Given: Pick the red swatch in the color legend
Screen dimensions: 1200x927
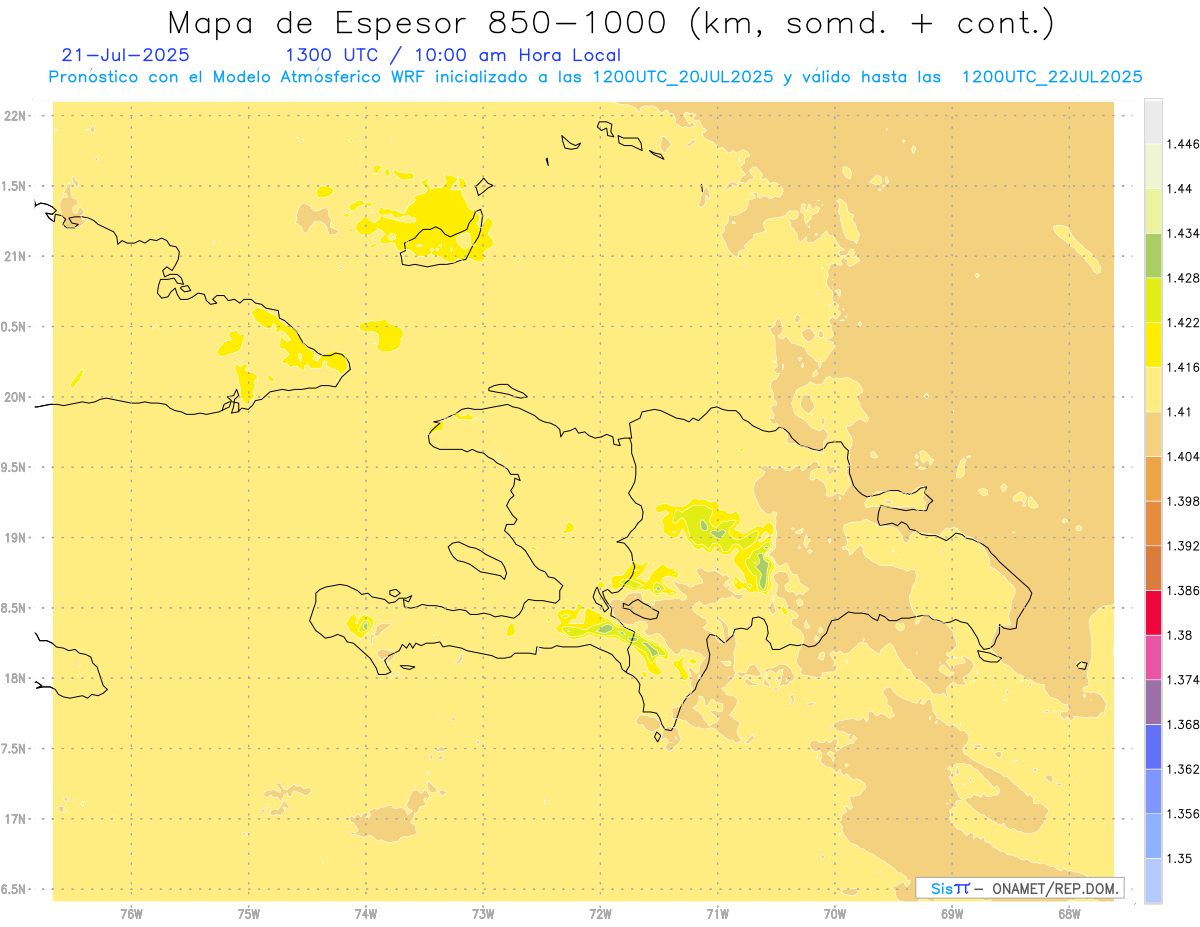Looking at the screenshot, I should [1153, 613].
